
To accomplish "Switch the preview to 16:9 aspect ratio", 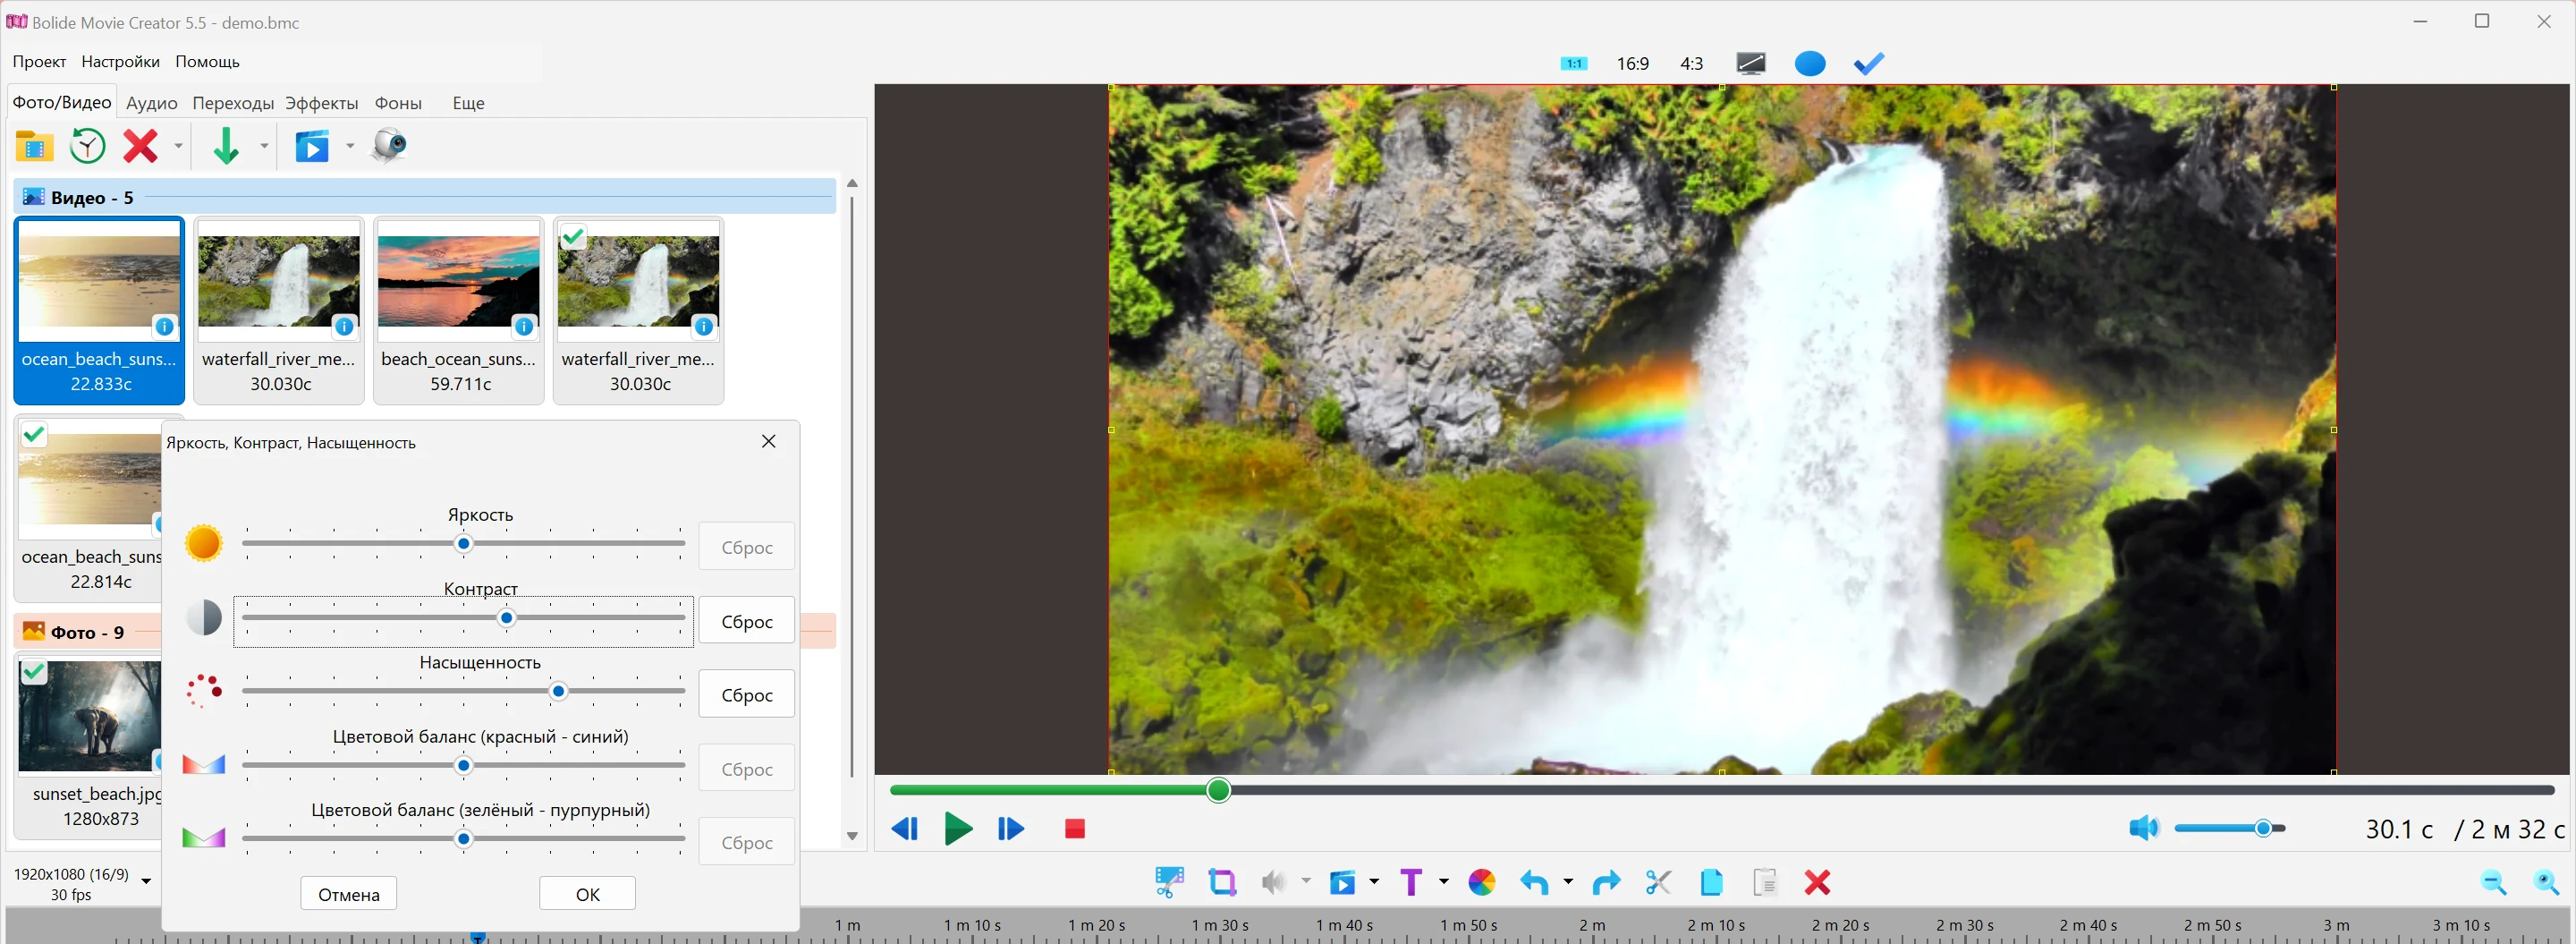I will coord(1632,64).
